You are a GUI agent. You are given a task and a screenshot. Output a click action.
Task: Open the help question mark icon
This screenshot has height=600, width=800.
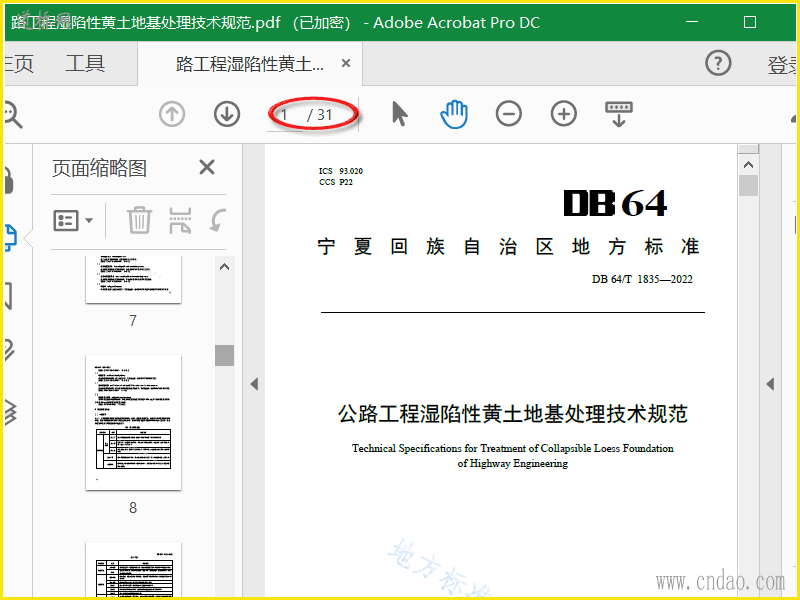pos(718,63)
